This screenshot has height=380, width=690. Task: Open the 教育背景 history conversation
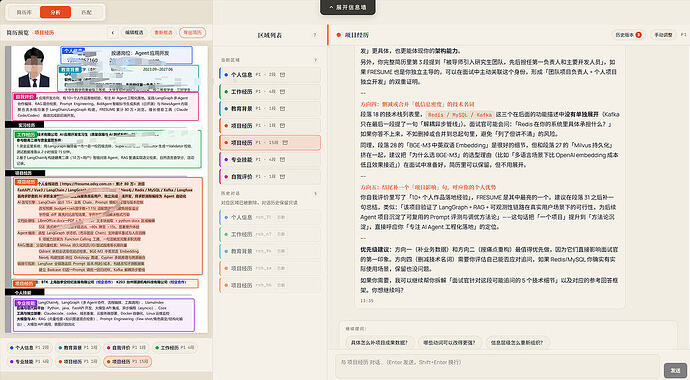(x=270, y=251)
